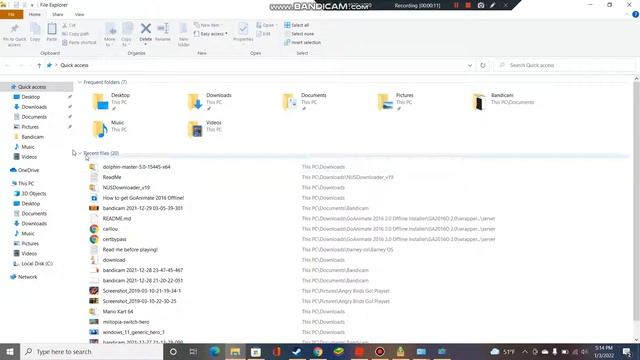Image resolution: width=640 pixels, height=360 pixels.
Task: Click the New folder icon
Action: (x=184, y=35)
